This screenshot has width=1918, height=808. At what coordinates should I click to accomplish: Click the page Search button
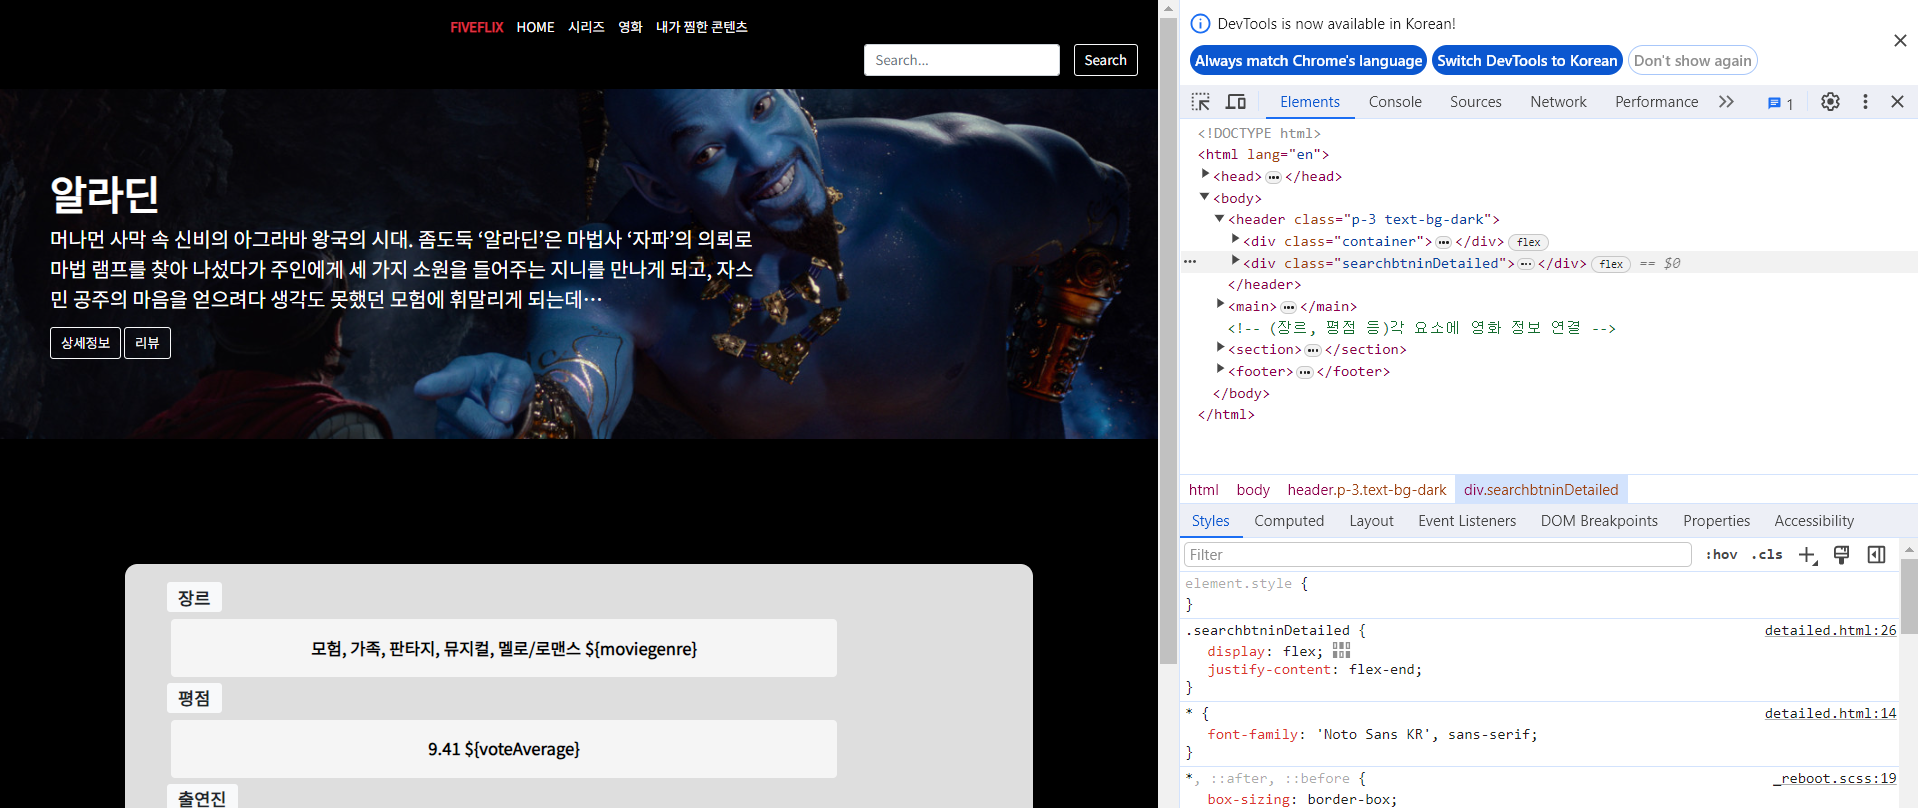(1105, 60)
